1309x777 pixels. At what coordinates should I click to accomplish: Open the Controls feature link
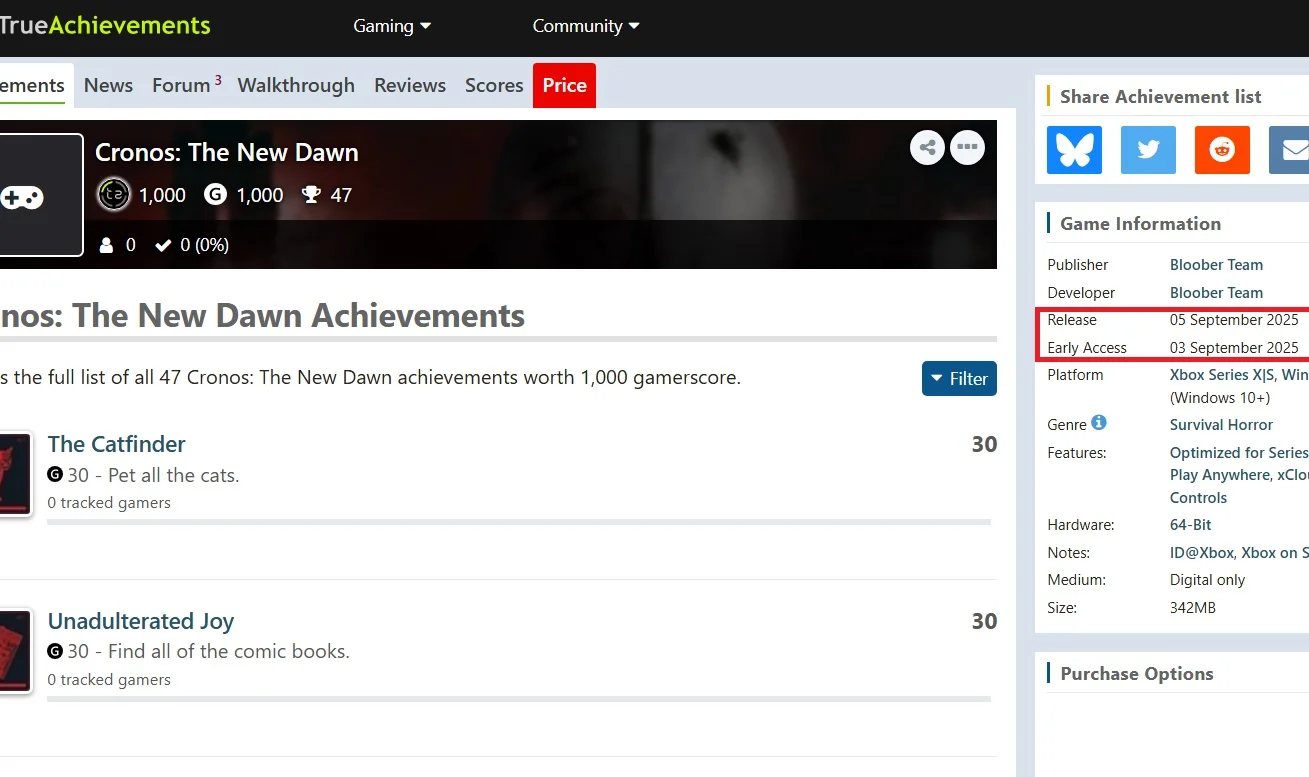pos(1198,498)
